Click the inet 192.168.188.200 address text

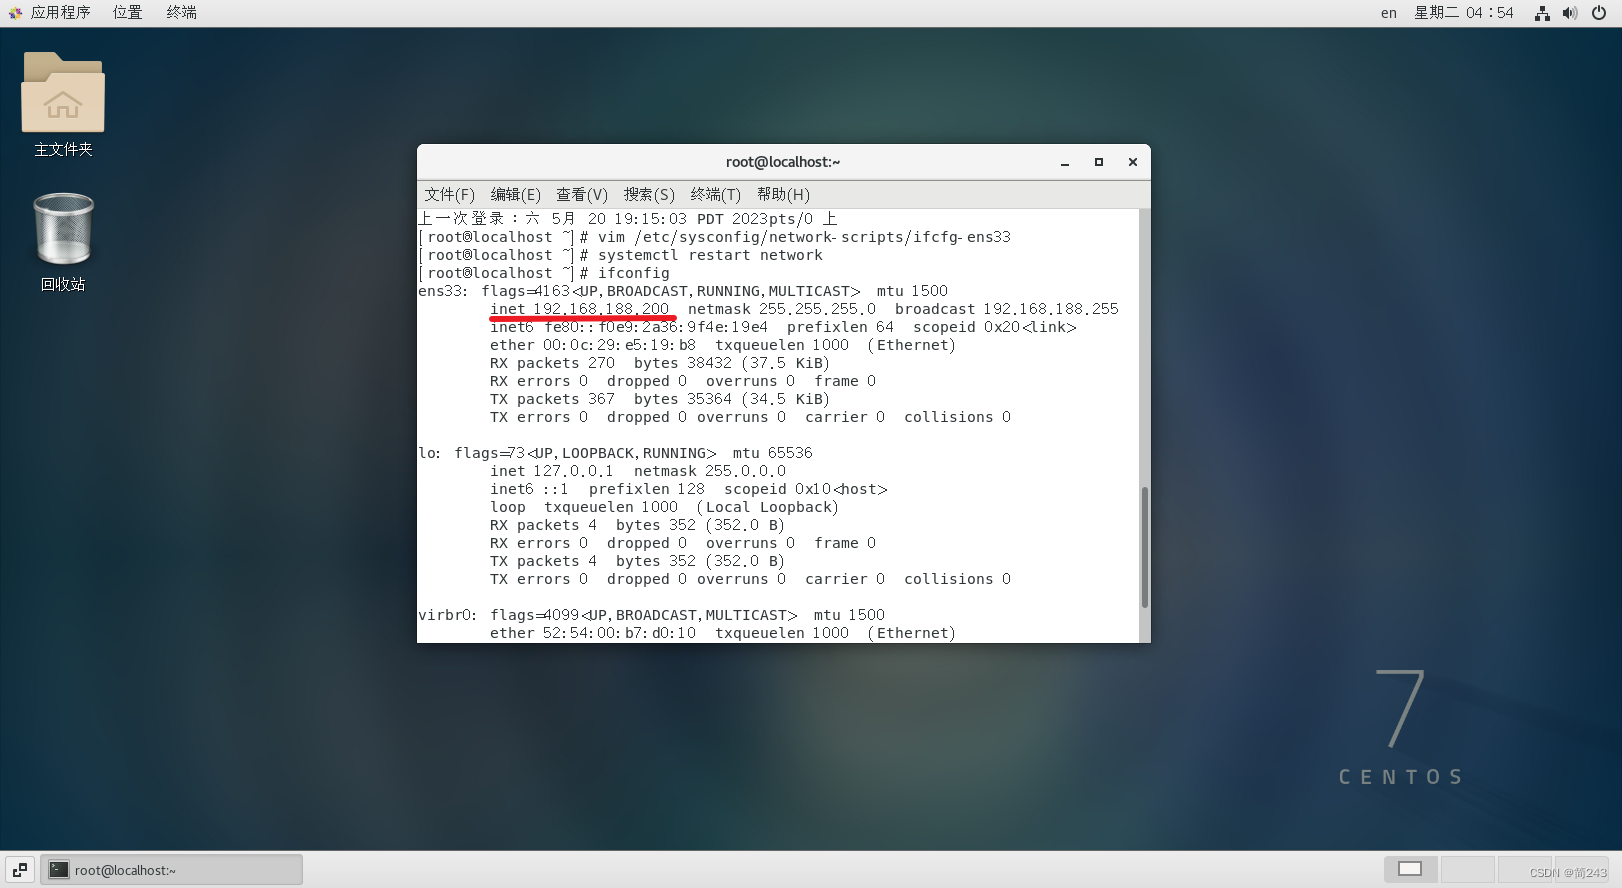coord(579,309)
